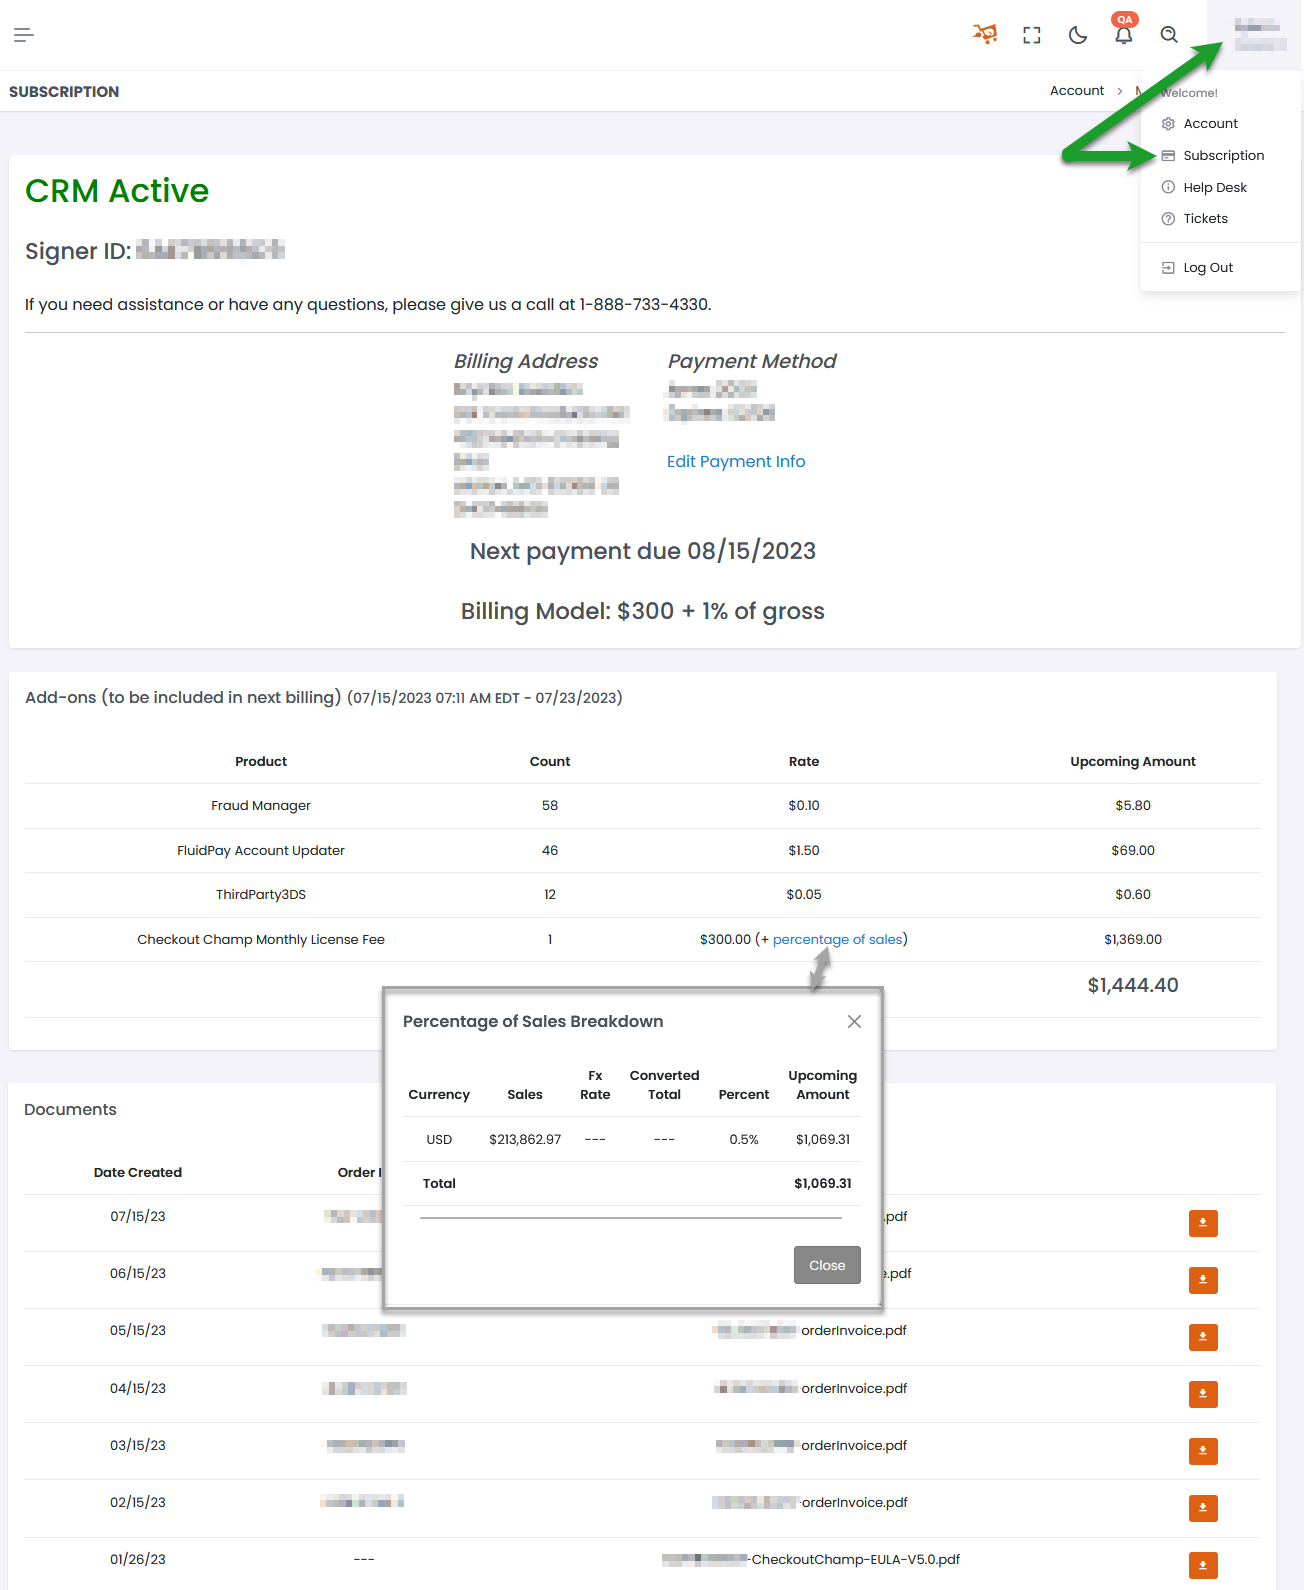The image size is (1304, 1590).
Task: Enter fullscreen mode via top bar icon
Action: [1032, 35]
